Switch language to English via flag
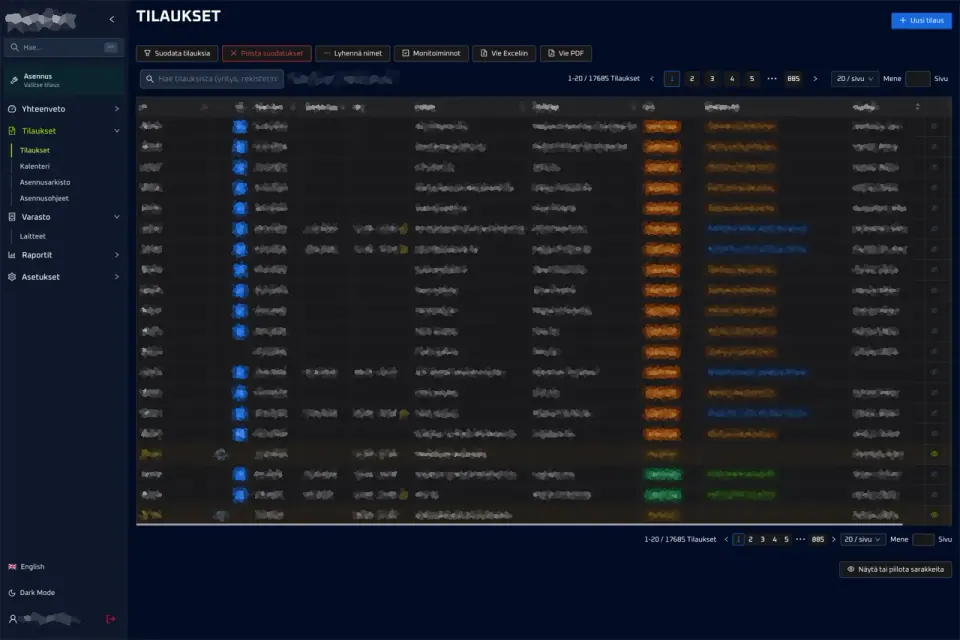This screenshot has width=960, height=640. click(x=26, y=567)
